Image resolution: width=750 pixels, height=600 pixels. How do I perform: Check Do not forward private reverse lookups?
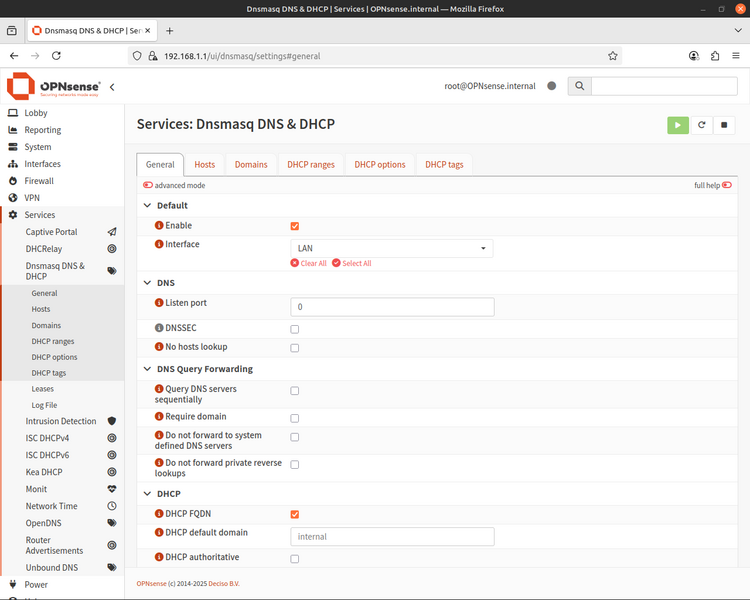click(x=295, y=465)
